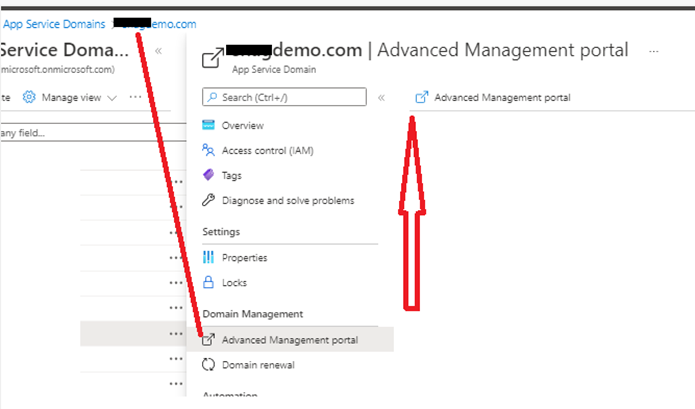Click the App Service Domain subtitle text
Viewport: 695px width, 409px height.
click(274, 70)
